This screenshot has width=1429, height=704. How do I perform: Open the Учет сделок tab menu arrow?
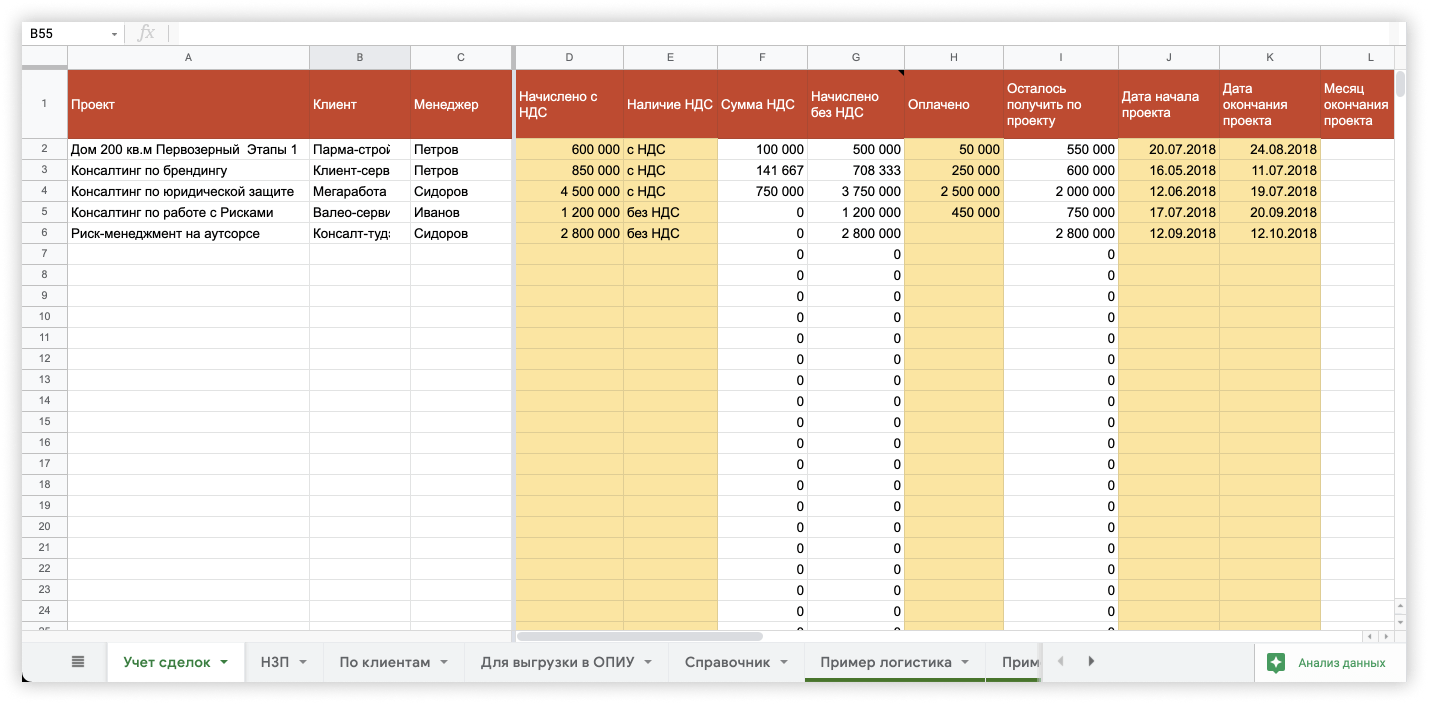(x=224, y=662)
